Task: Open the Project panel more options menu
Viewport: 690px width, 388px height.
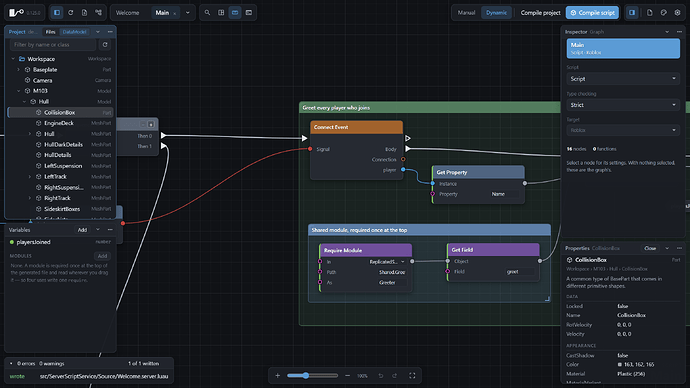Action: point(110,32)
